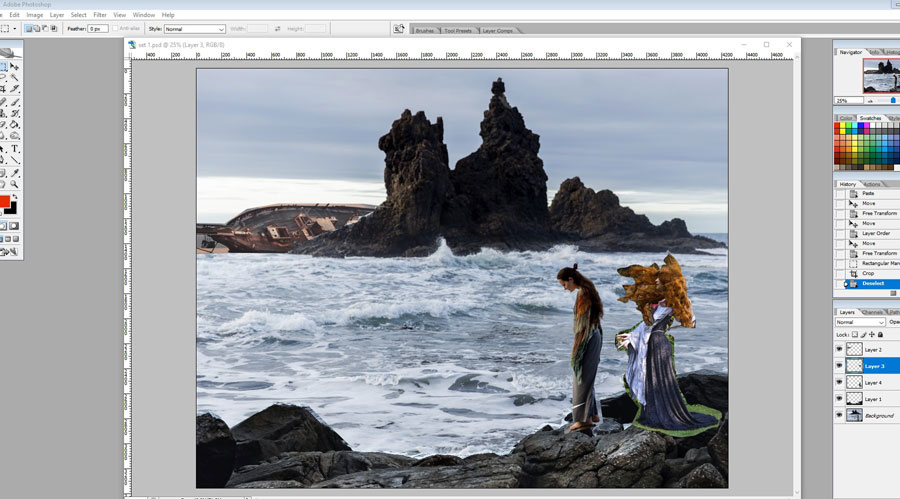This screenshot has height=499, width=900.
Task: Hide Layer 2 visibility eye
Action: (x=839, y=349)
